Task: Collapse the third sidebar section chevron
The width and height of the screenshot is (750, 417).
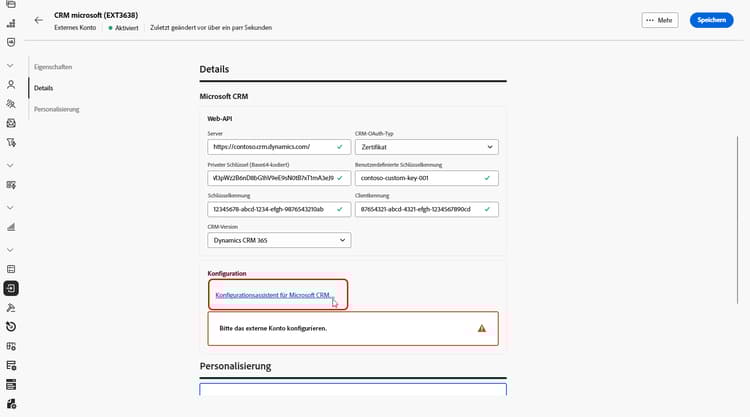Action: [x=10, y=208]
